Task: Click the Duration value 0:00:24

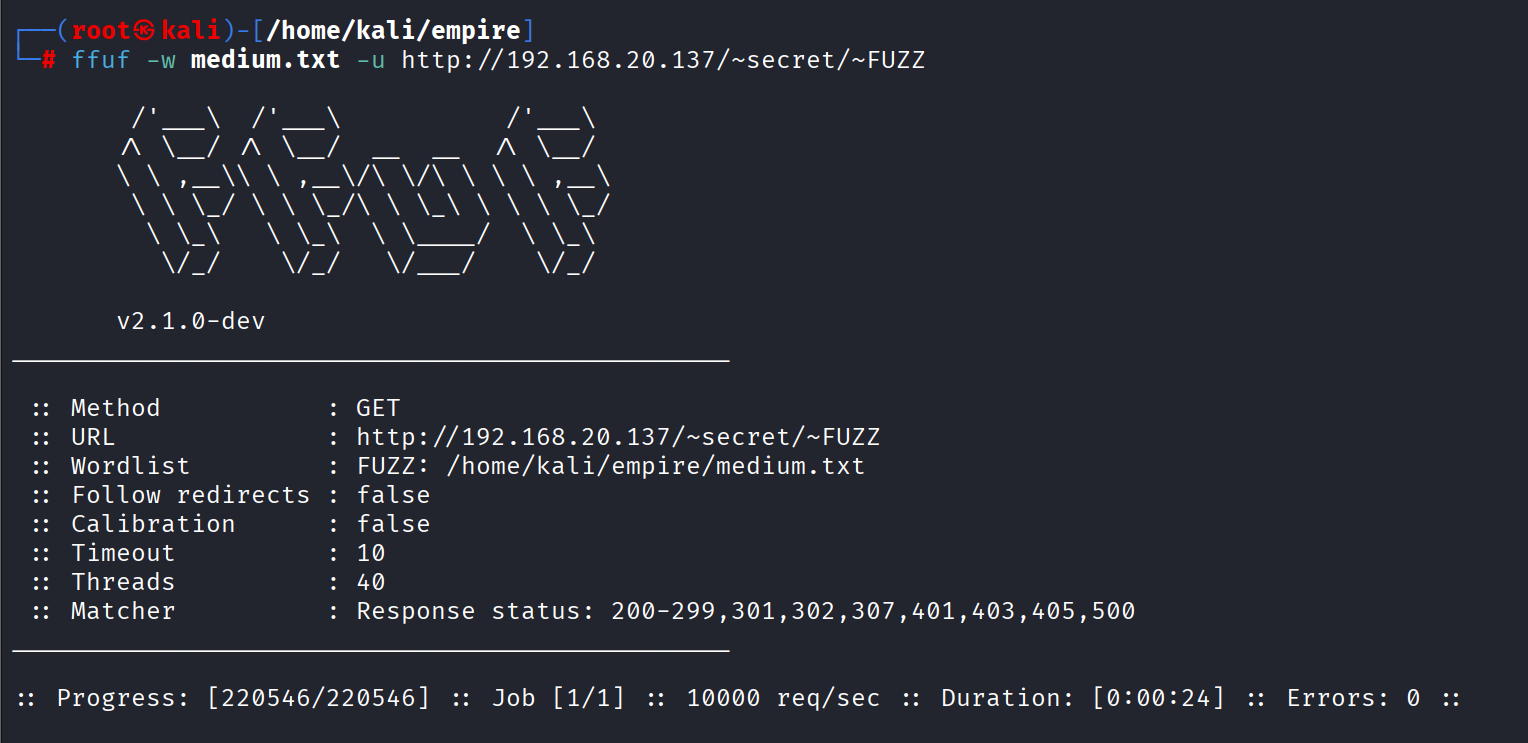Action: point(1158,698)
